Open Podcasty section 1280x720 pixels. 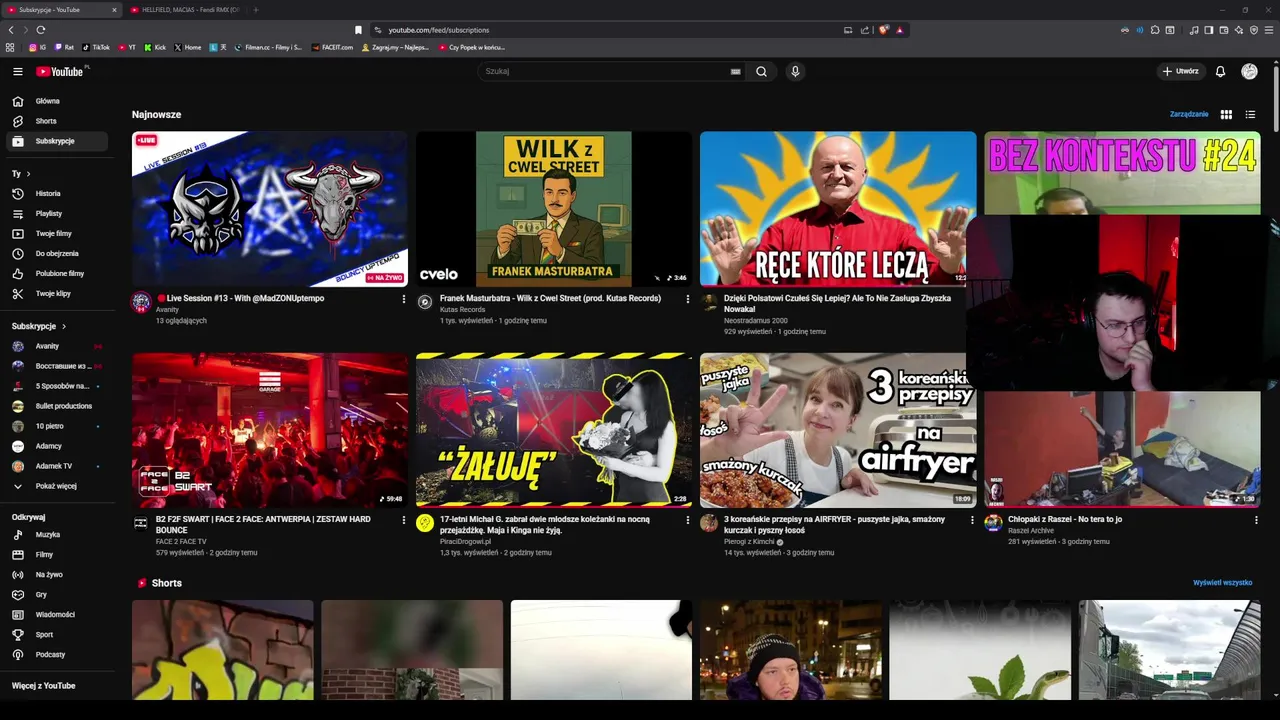(x=58, y=654)
